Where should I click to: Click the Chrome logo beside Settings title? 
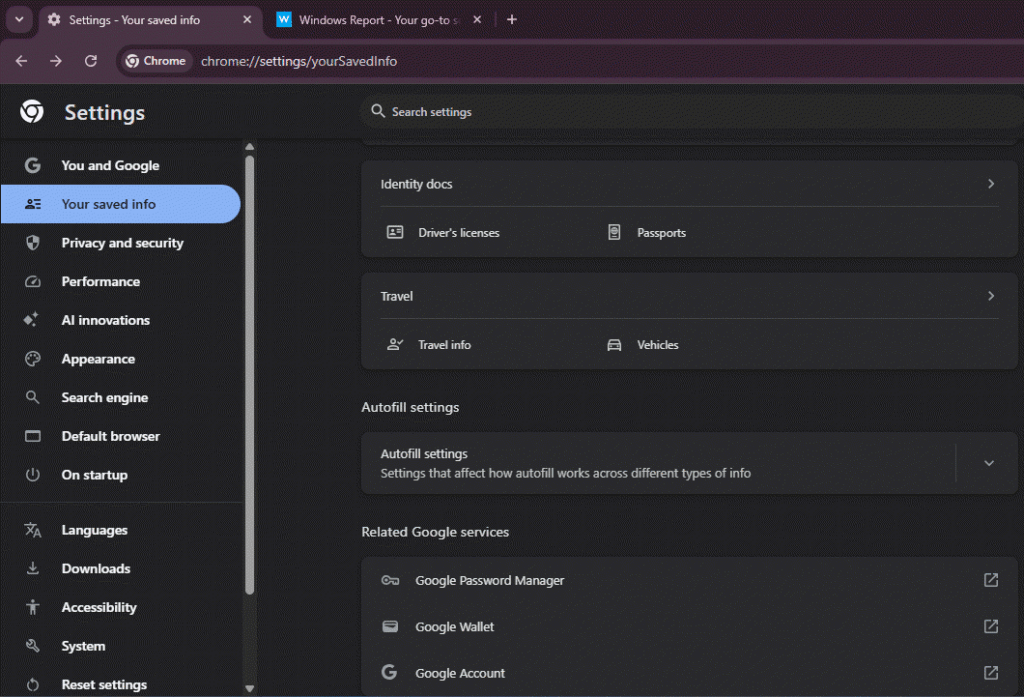coord(32,112)
